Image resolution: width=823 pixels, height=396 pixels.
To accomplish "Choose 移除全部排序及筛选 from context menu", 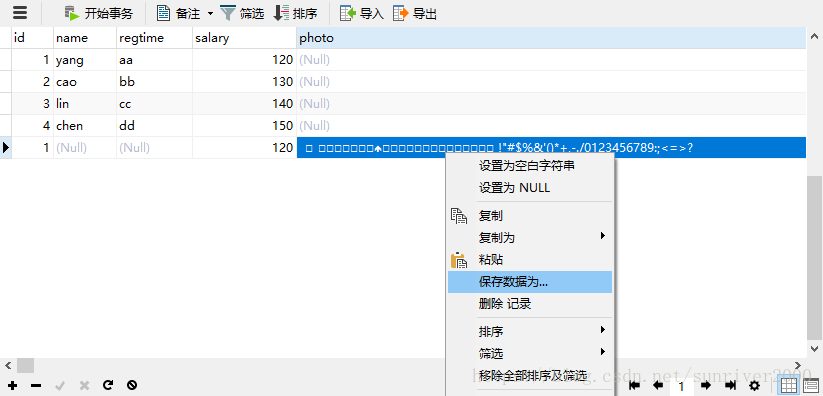I will tap(530, 375).
